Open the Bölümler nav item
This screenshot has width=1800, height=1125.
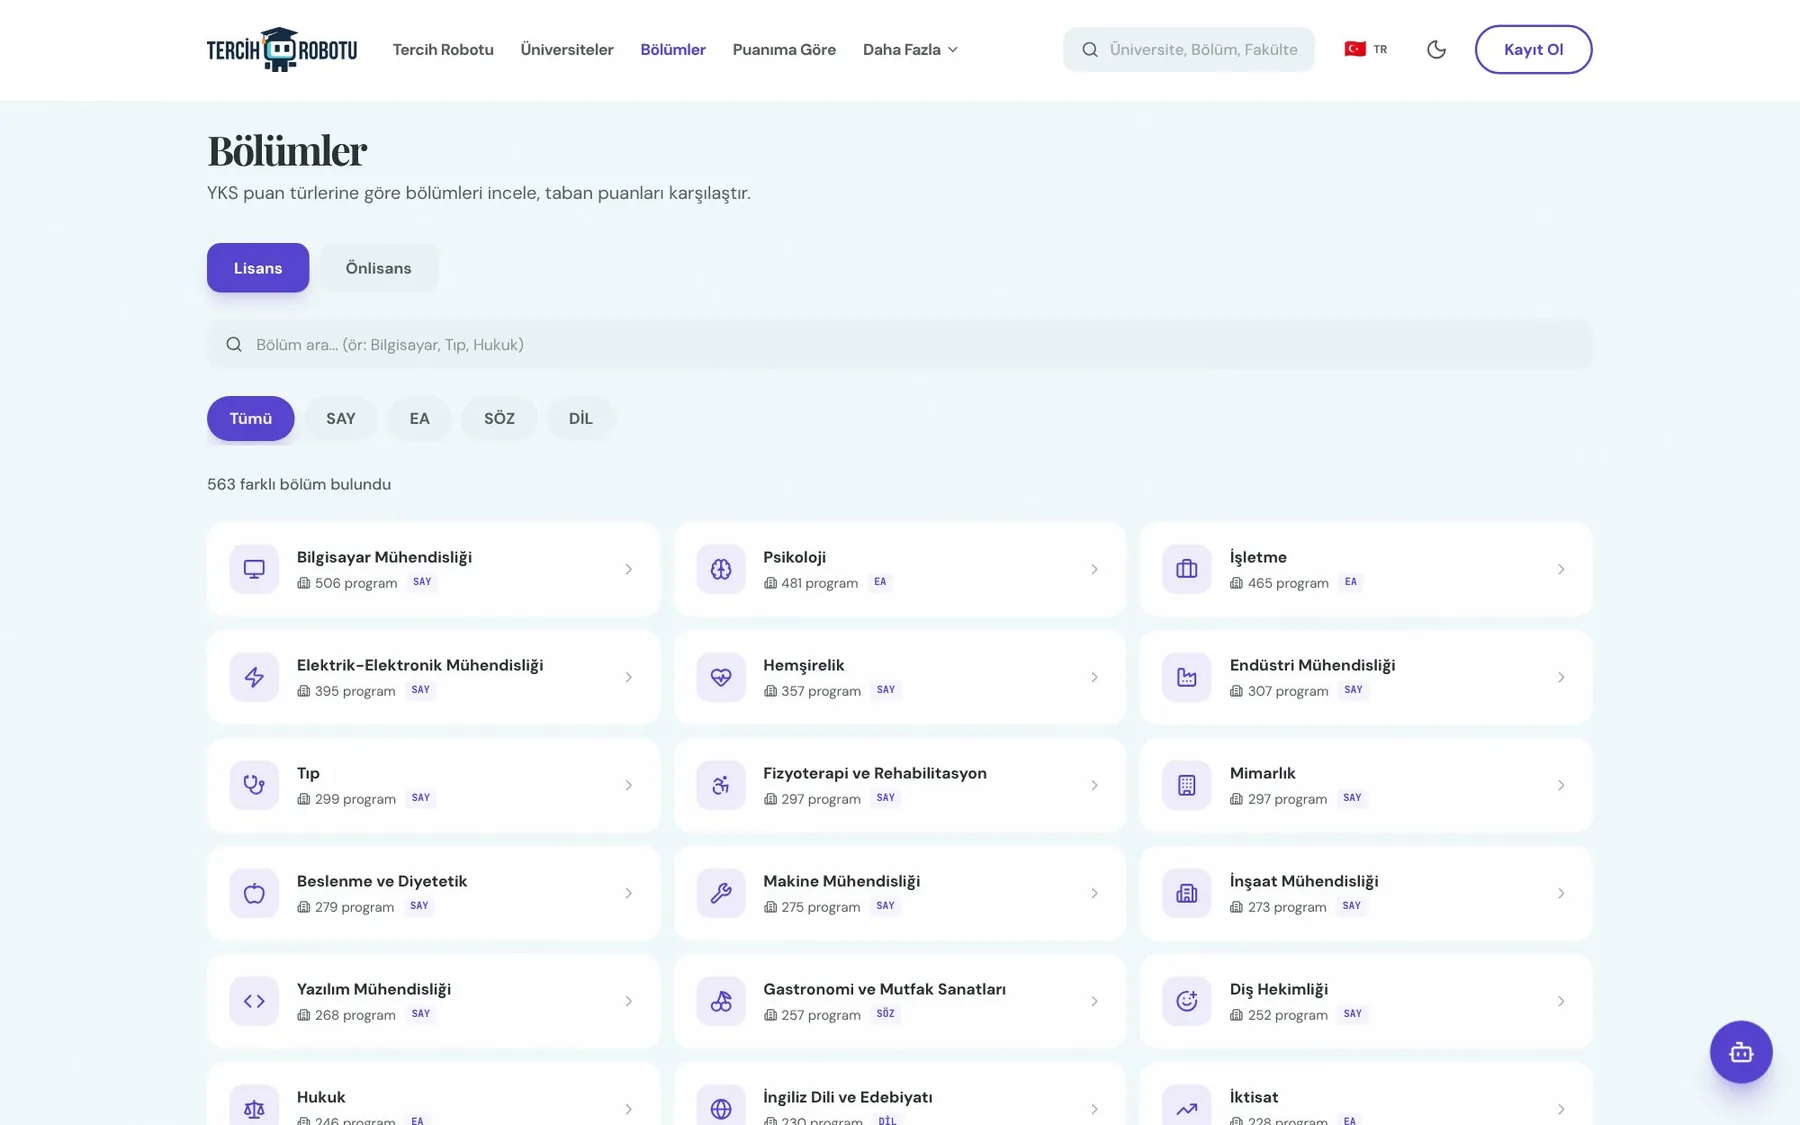click(673, 49)
